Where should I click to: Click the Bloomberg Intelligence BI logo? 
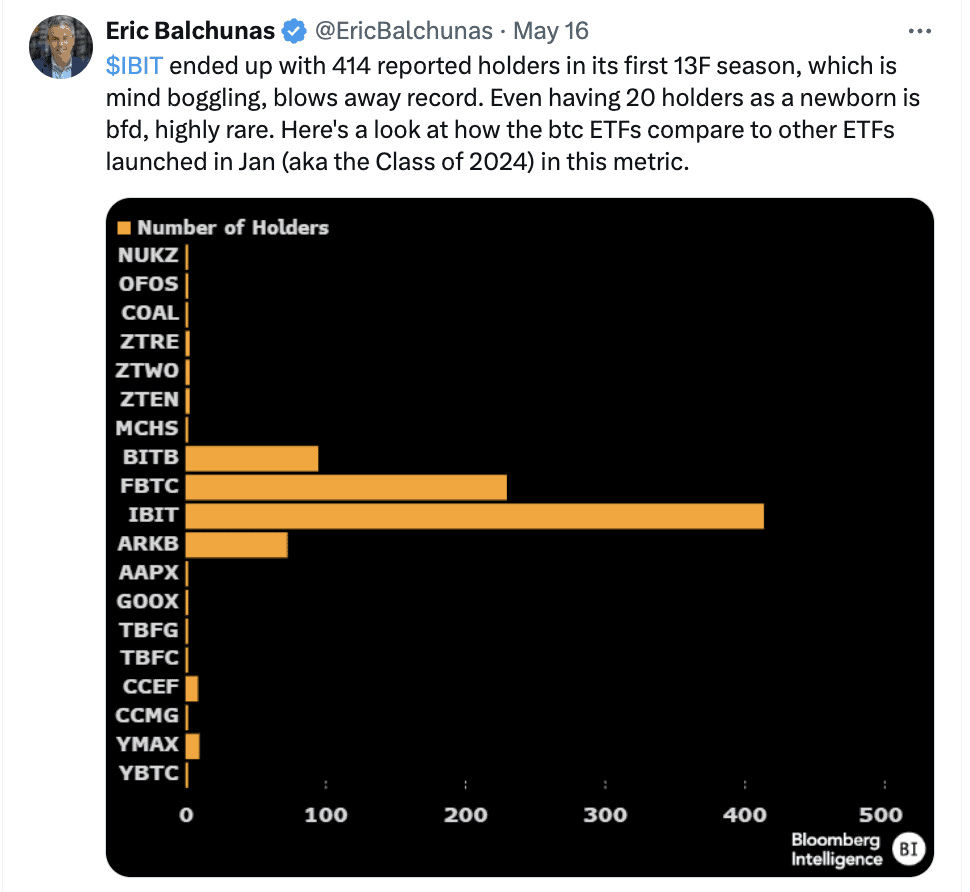(x=908, y=849)
